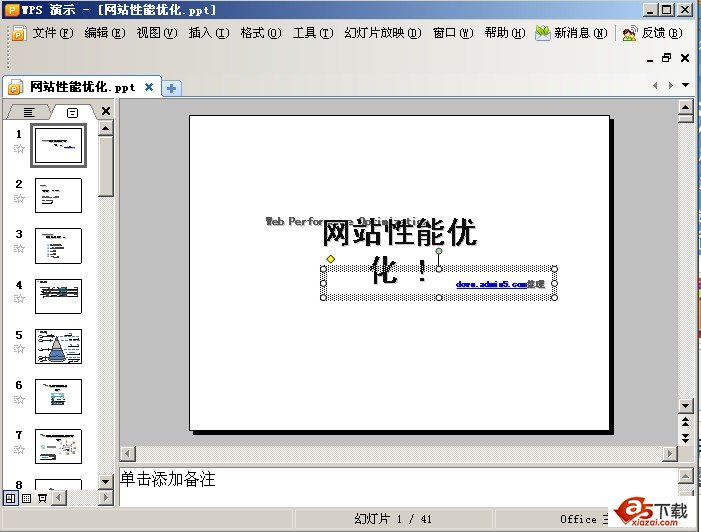Click the 反馈(B) feedback icon
The image size is (701, 532).
click(629, 33)
